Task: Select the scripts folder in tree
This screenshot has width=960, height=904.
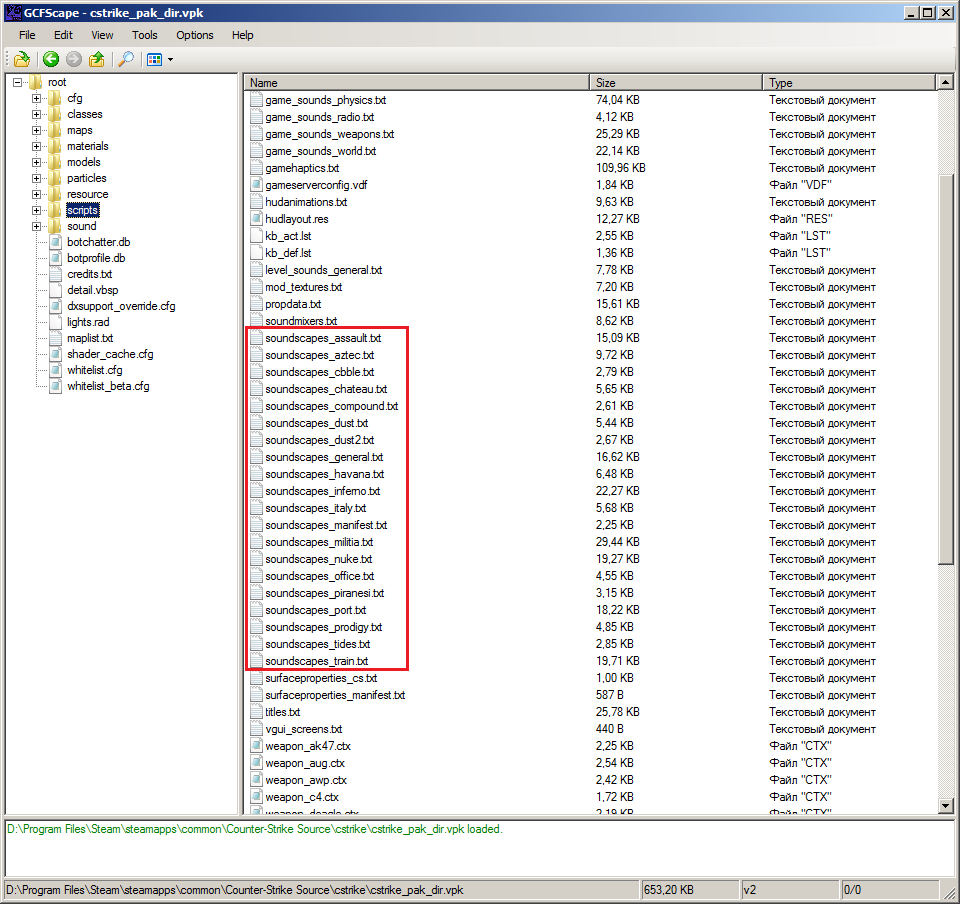Action: (x=83, y=210)
